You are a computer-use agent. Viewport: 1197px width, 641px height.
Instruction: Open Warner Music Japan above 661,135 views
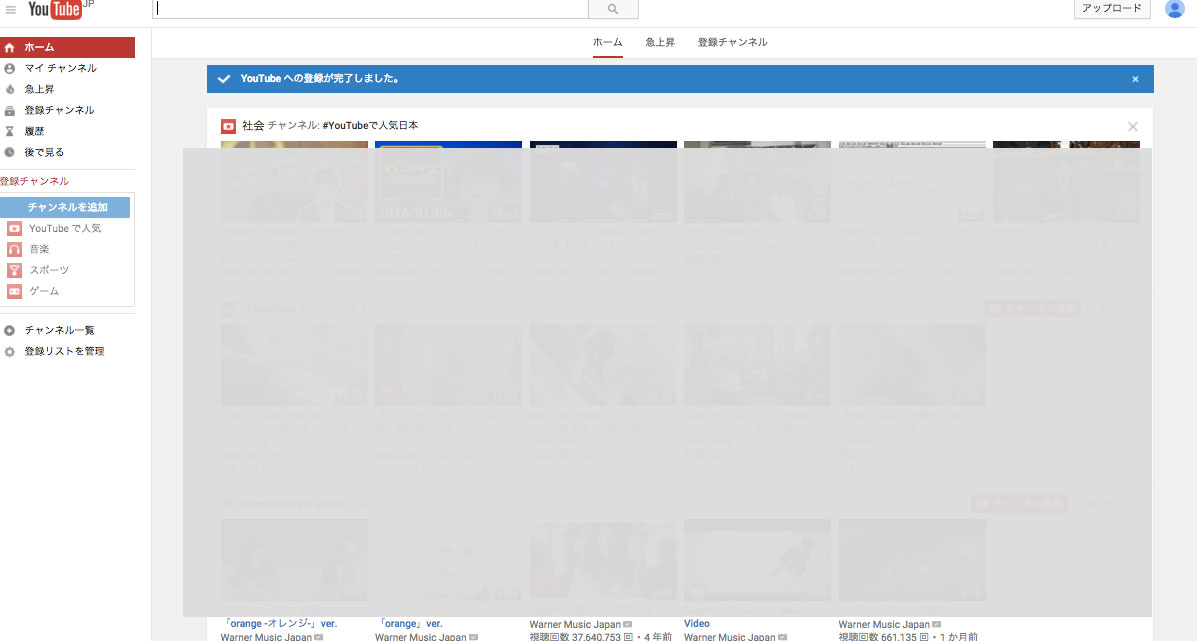click(x=884, y=624)
